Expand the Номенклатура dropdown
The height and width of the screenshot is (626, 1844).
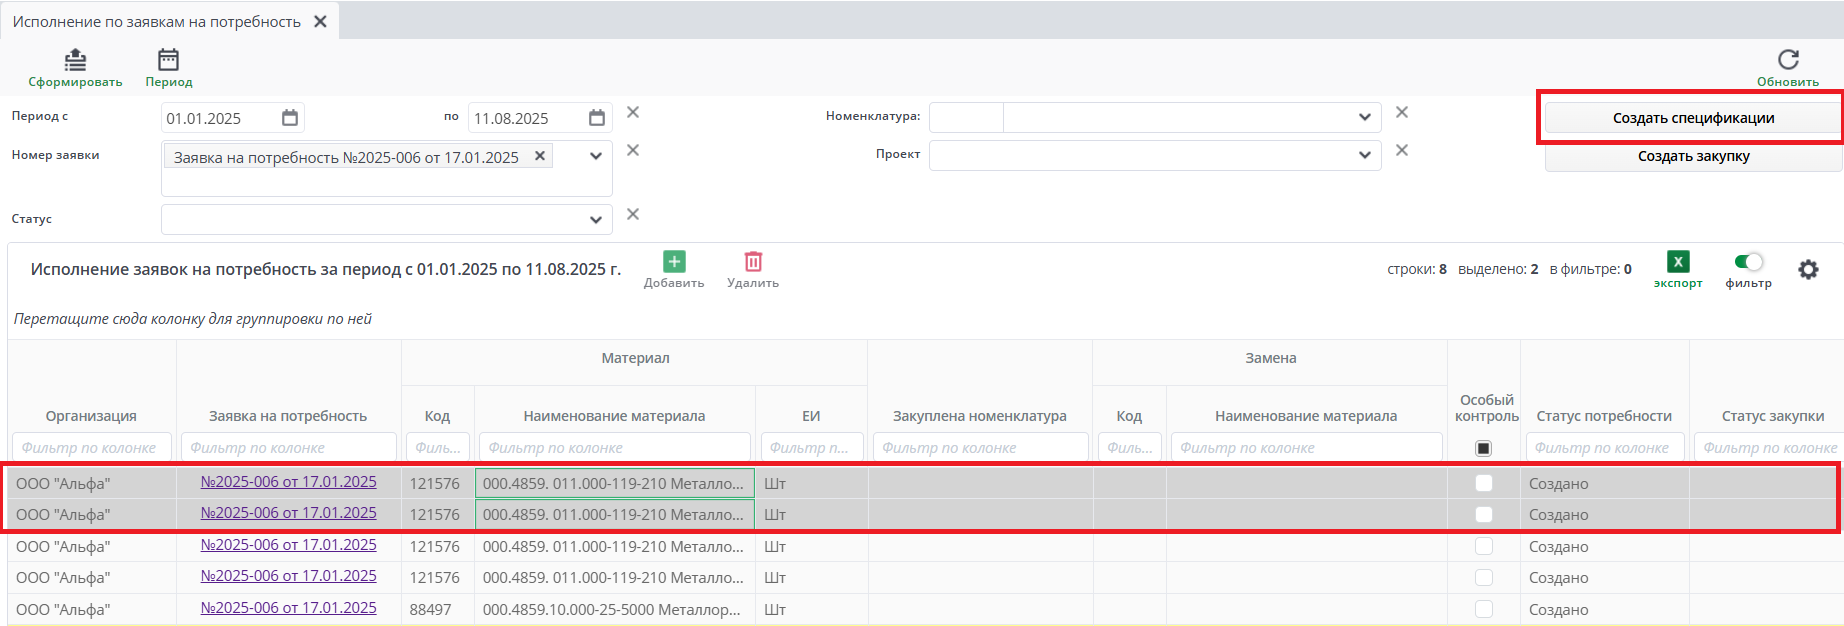coord(1364,118)
